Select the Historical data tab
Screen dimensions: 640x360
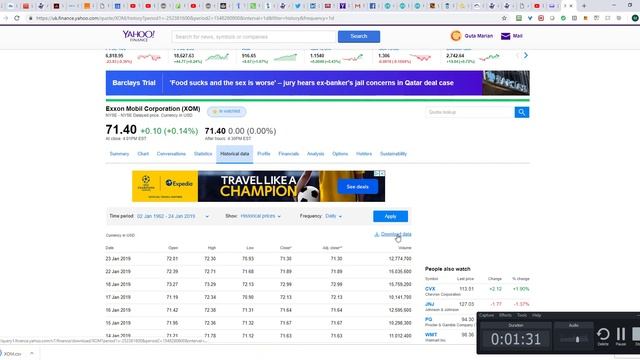point(235,154)
